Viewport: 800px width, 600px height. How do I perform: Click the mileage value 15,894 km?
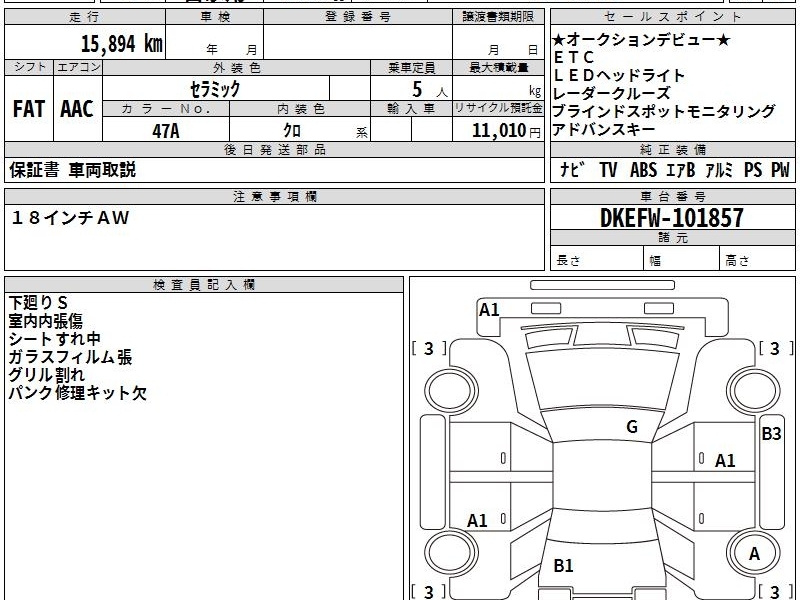click(x=121, y=43)
